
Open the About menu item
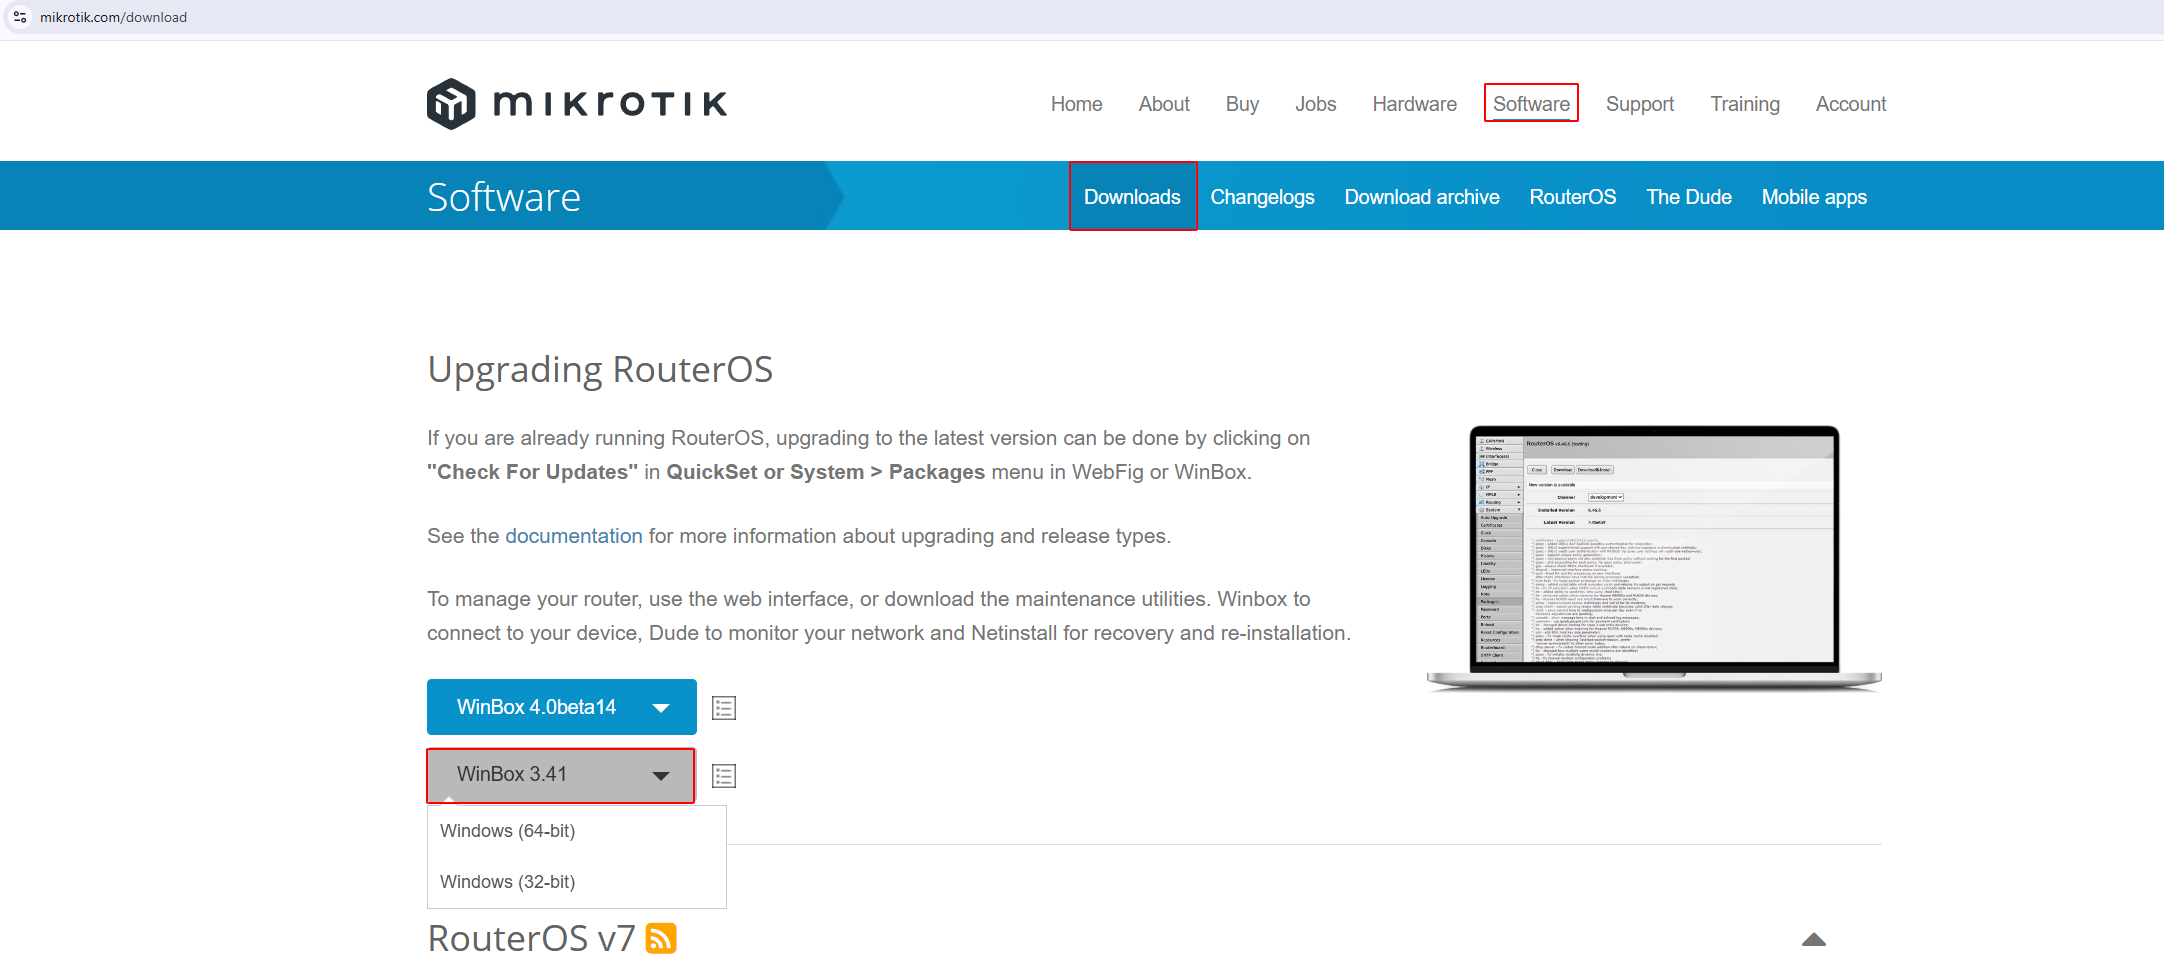coord(1164,104)
